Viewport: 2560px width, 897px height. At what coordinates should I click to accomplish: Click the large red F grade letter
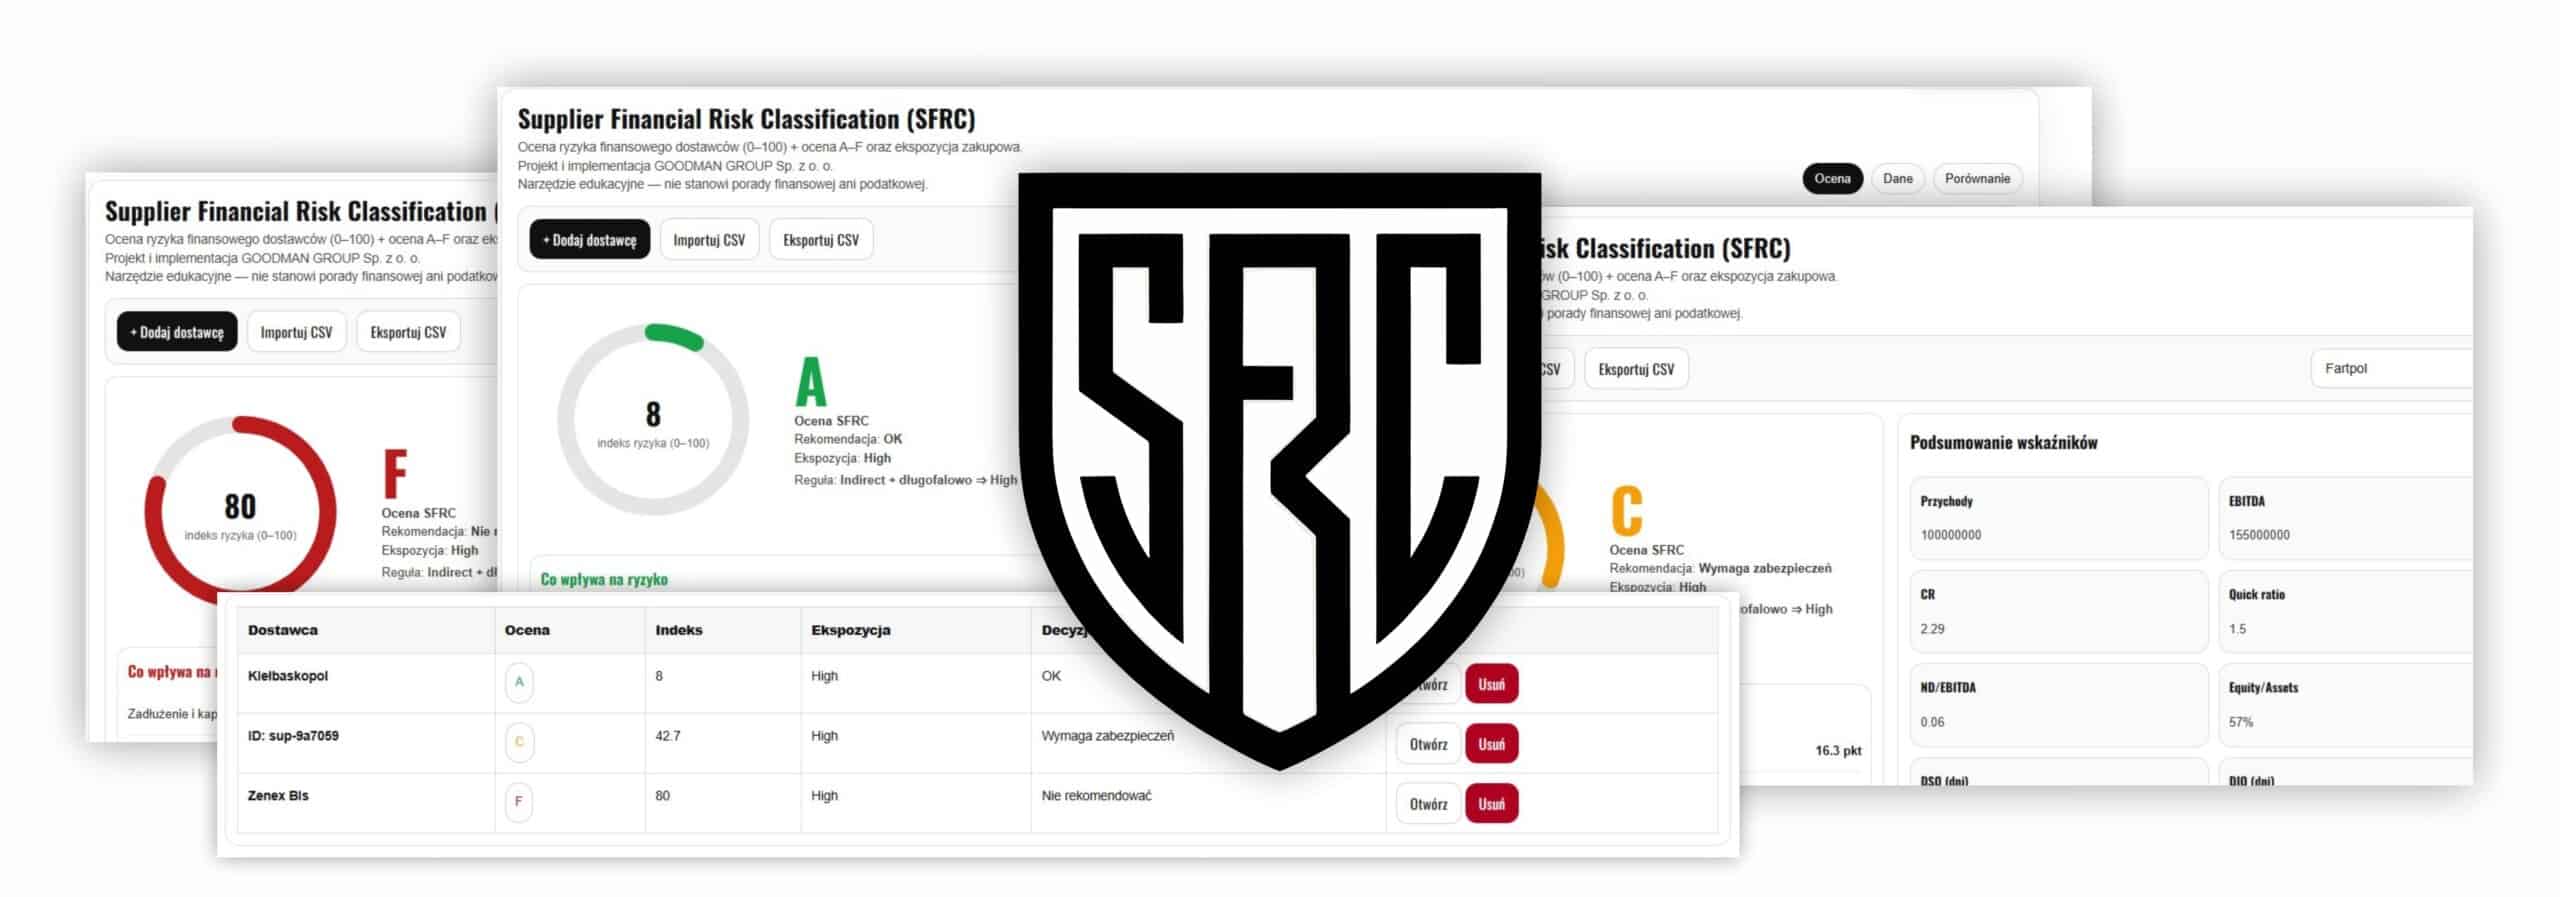395,474
